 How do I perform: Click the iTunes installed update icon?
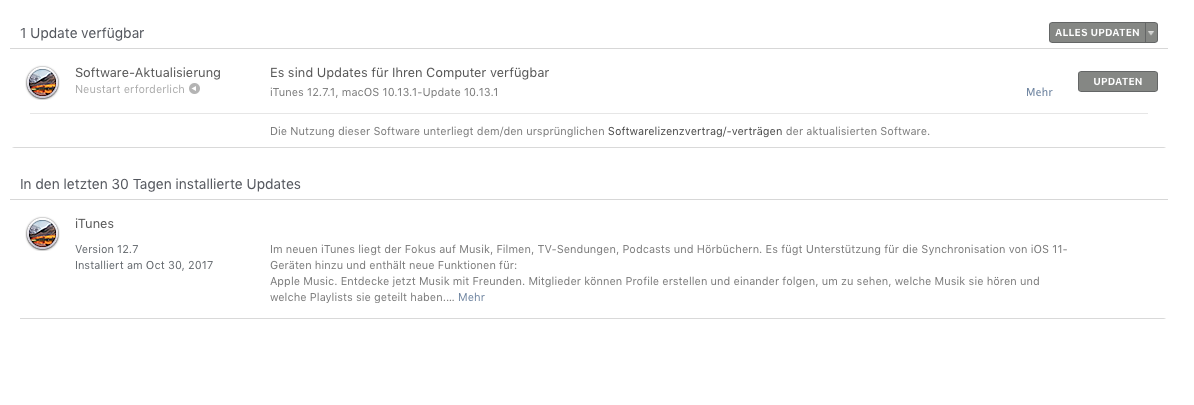click(42, 234)
